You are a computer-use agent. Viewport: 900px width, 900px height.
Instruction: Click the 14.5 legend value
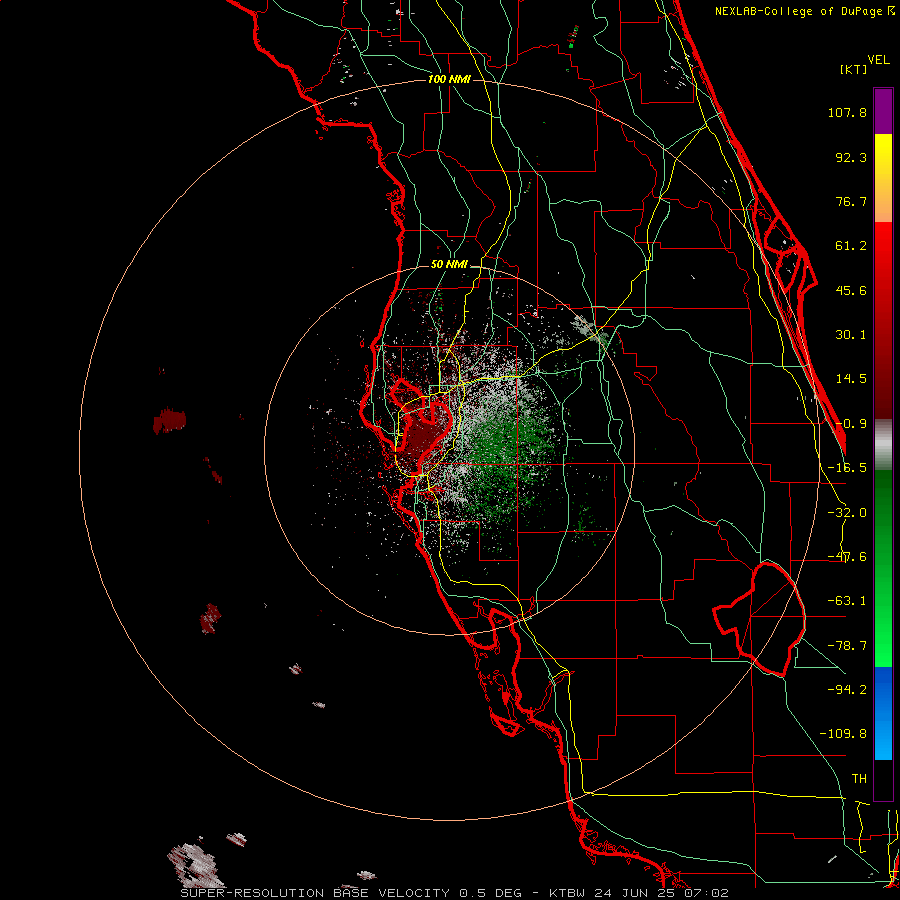(x=851, y=379)
